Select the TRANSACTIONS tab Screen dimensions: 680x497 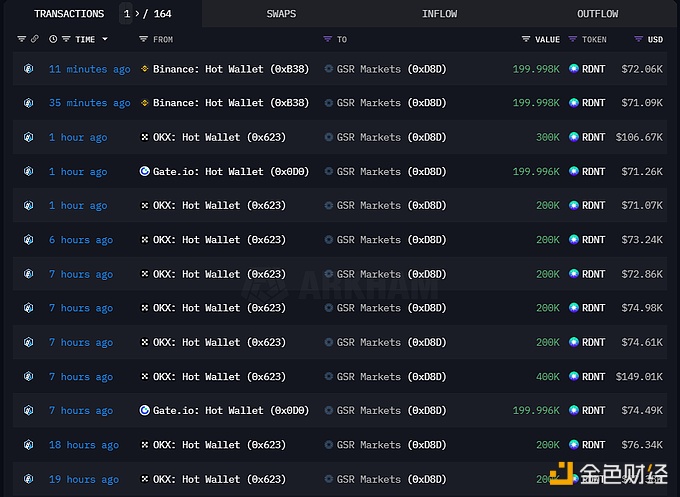(69, 14)
